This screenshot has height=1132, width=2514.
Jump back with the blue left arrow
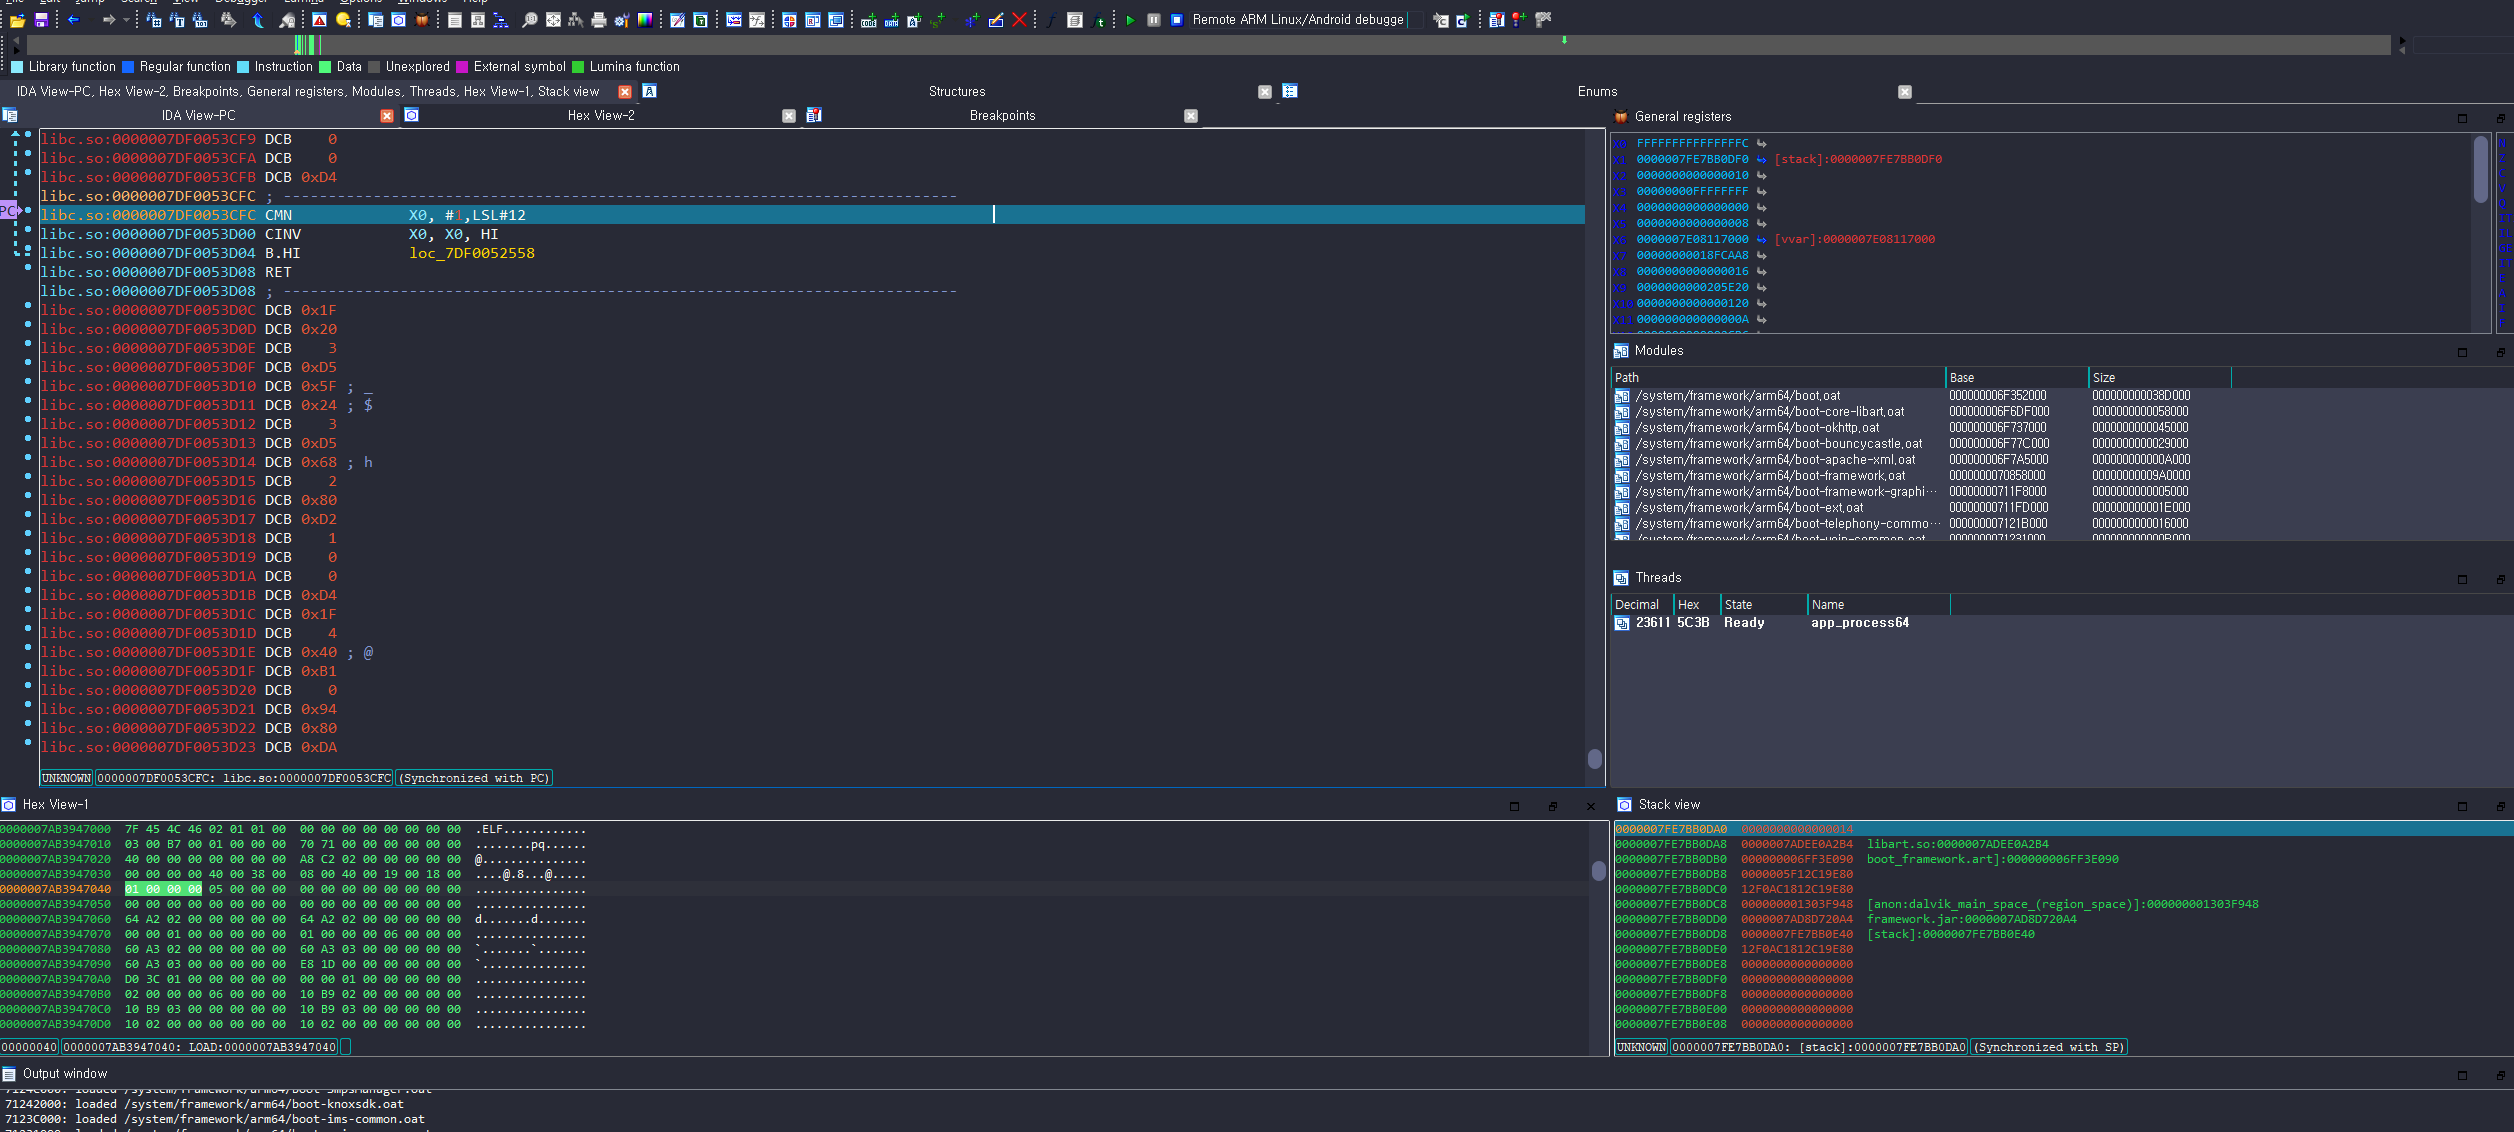pyautogui.click(x=74, y=20)
